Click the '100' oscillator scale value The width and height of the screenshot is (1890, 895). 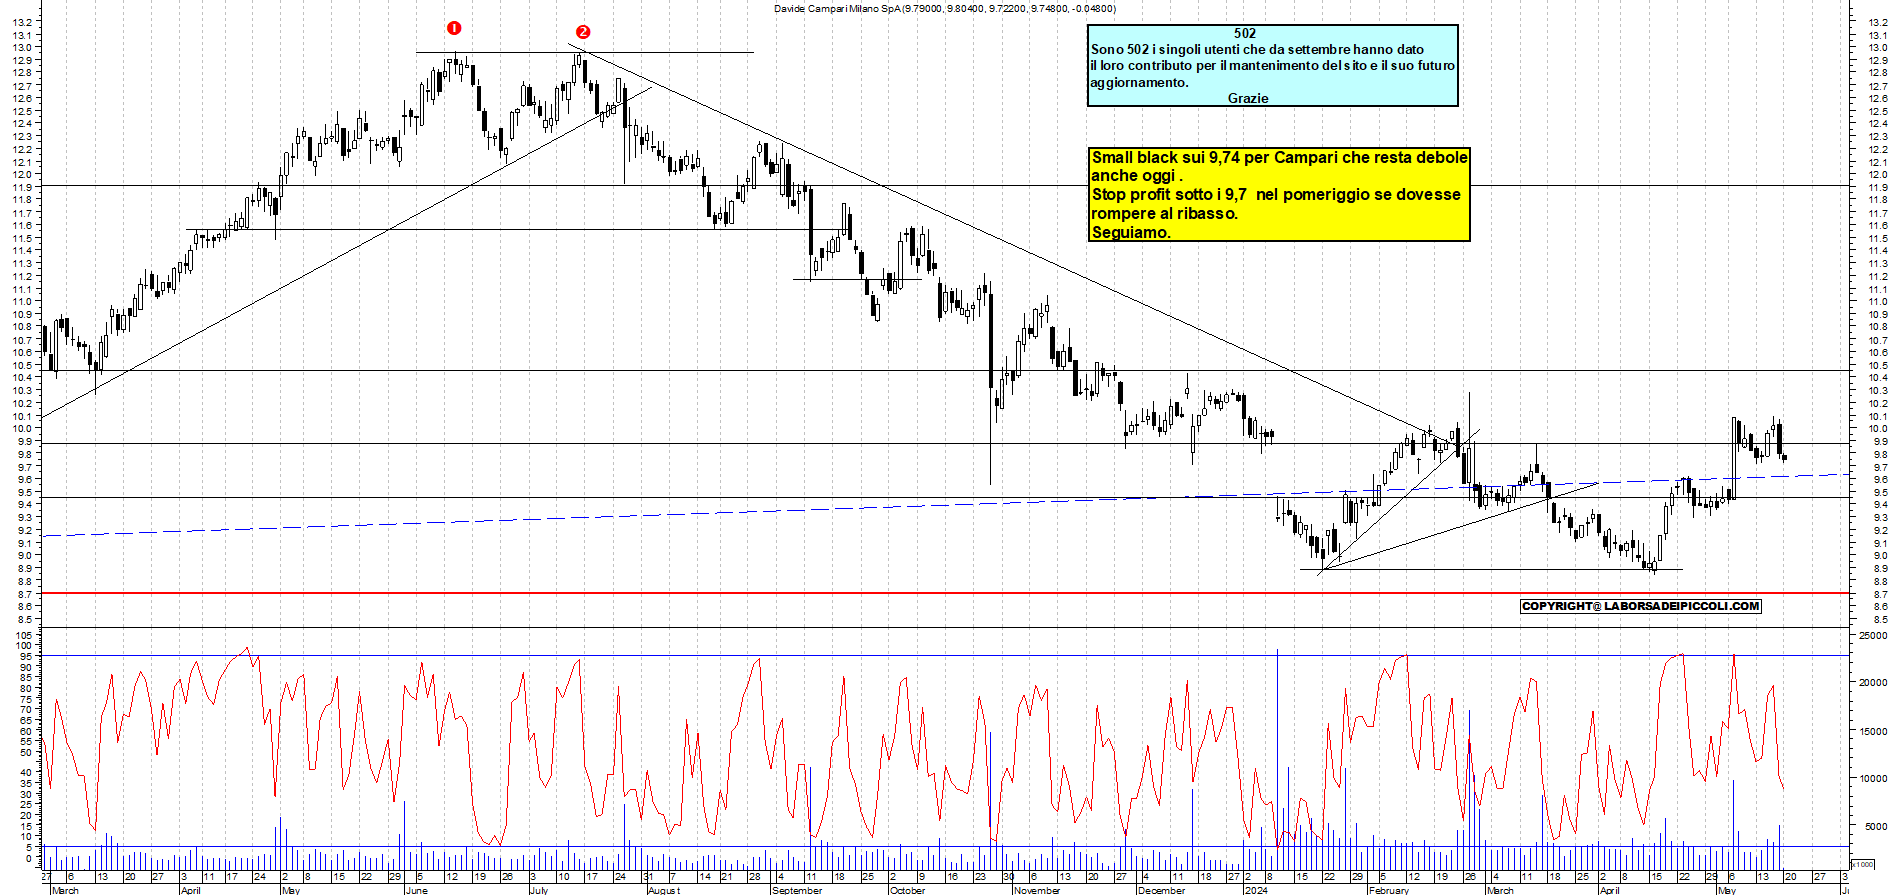pyautogui.click(x=23, y=646)
